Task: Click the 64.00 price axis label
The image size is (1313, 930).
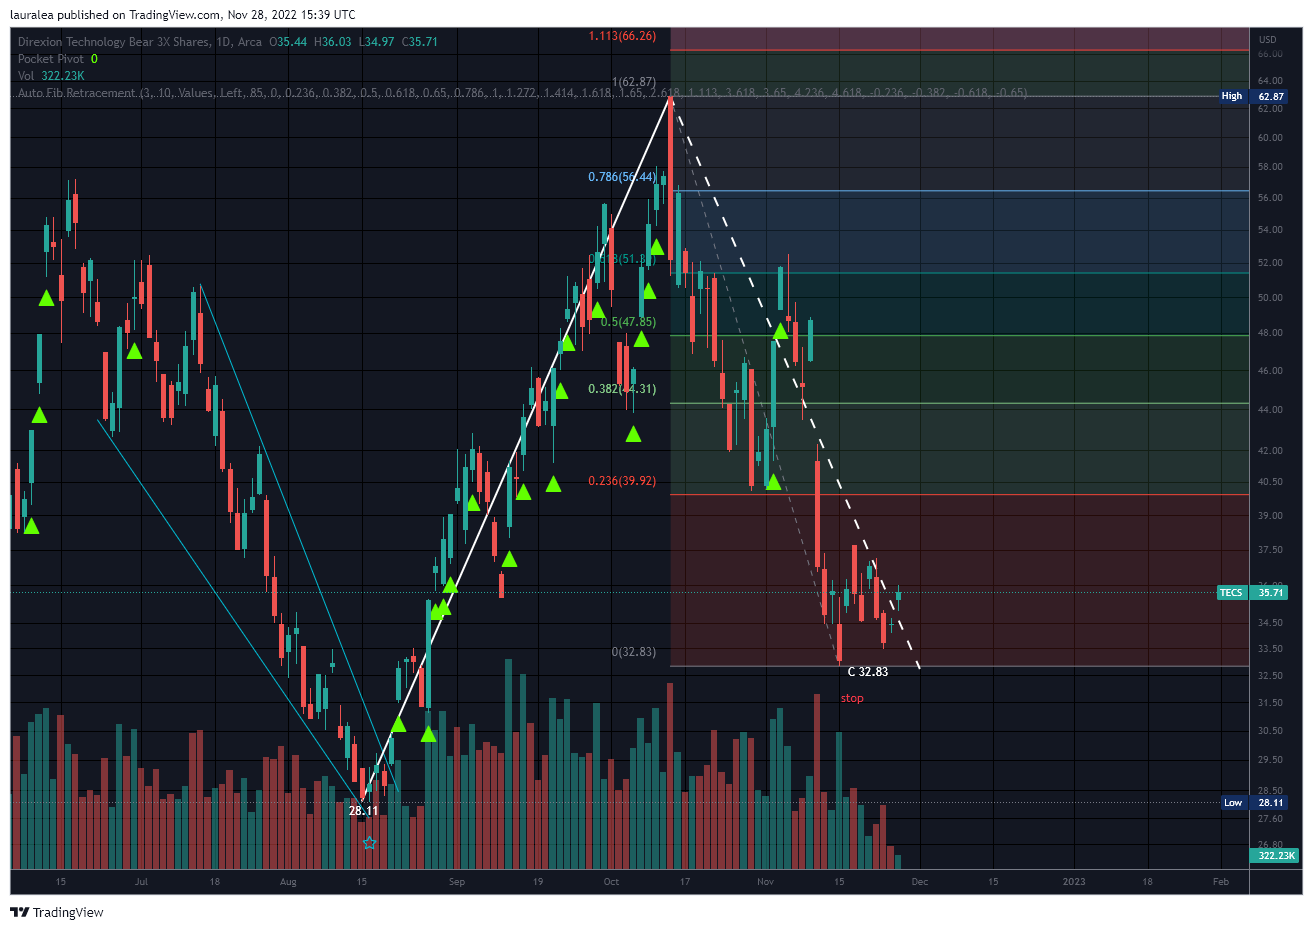Action: tap(1270, 81)
